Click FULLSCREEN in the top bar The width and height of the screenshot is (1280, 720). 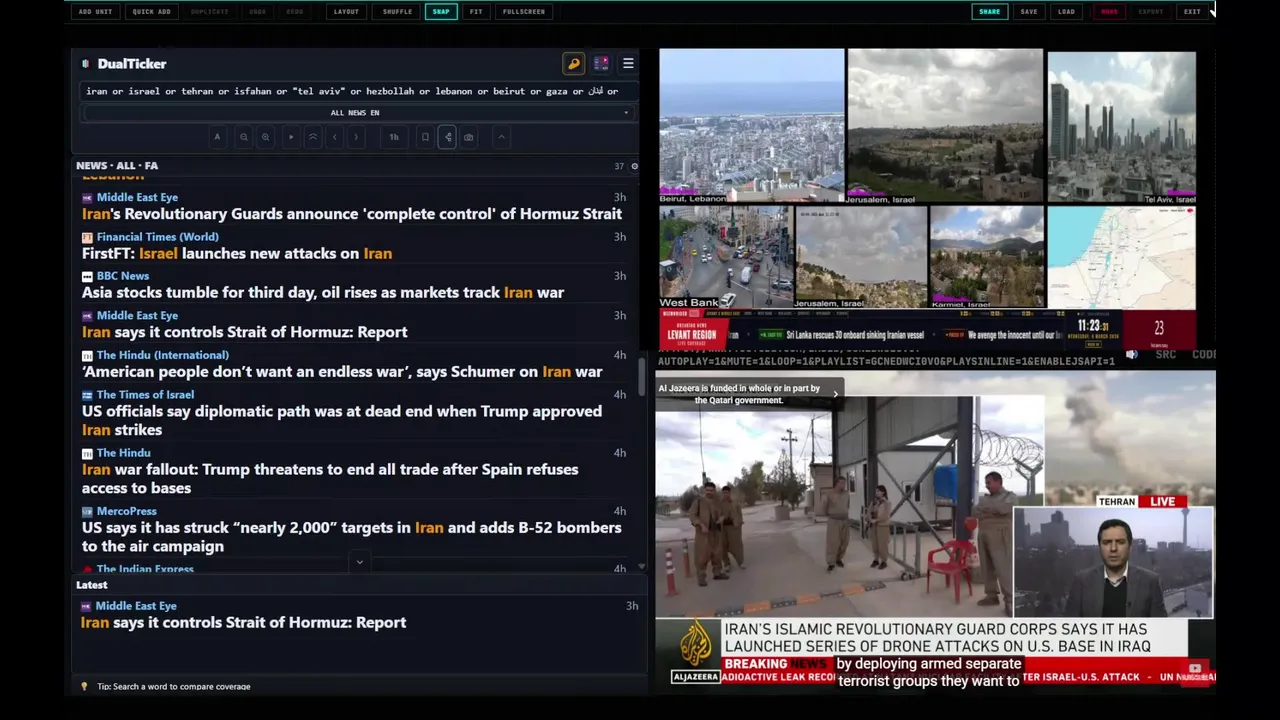click(x=524, y=12)
